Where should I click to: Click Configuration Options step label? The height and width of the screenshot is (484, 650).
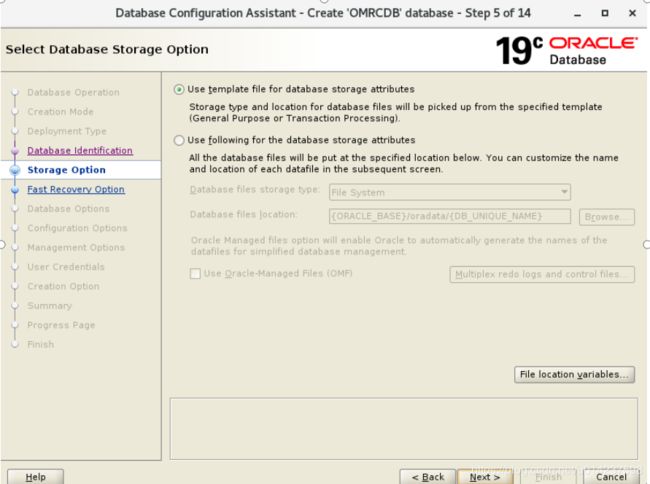77,228
